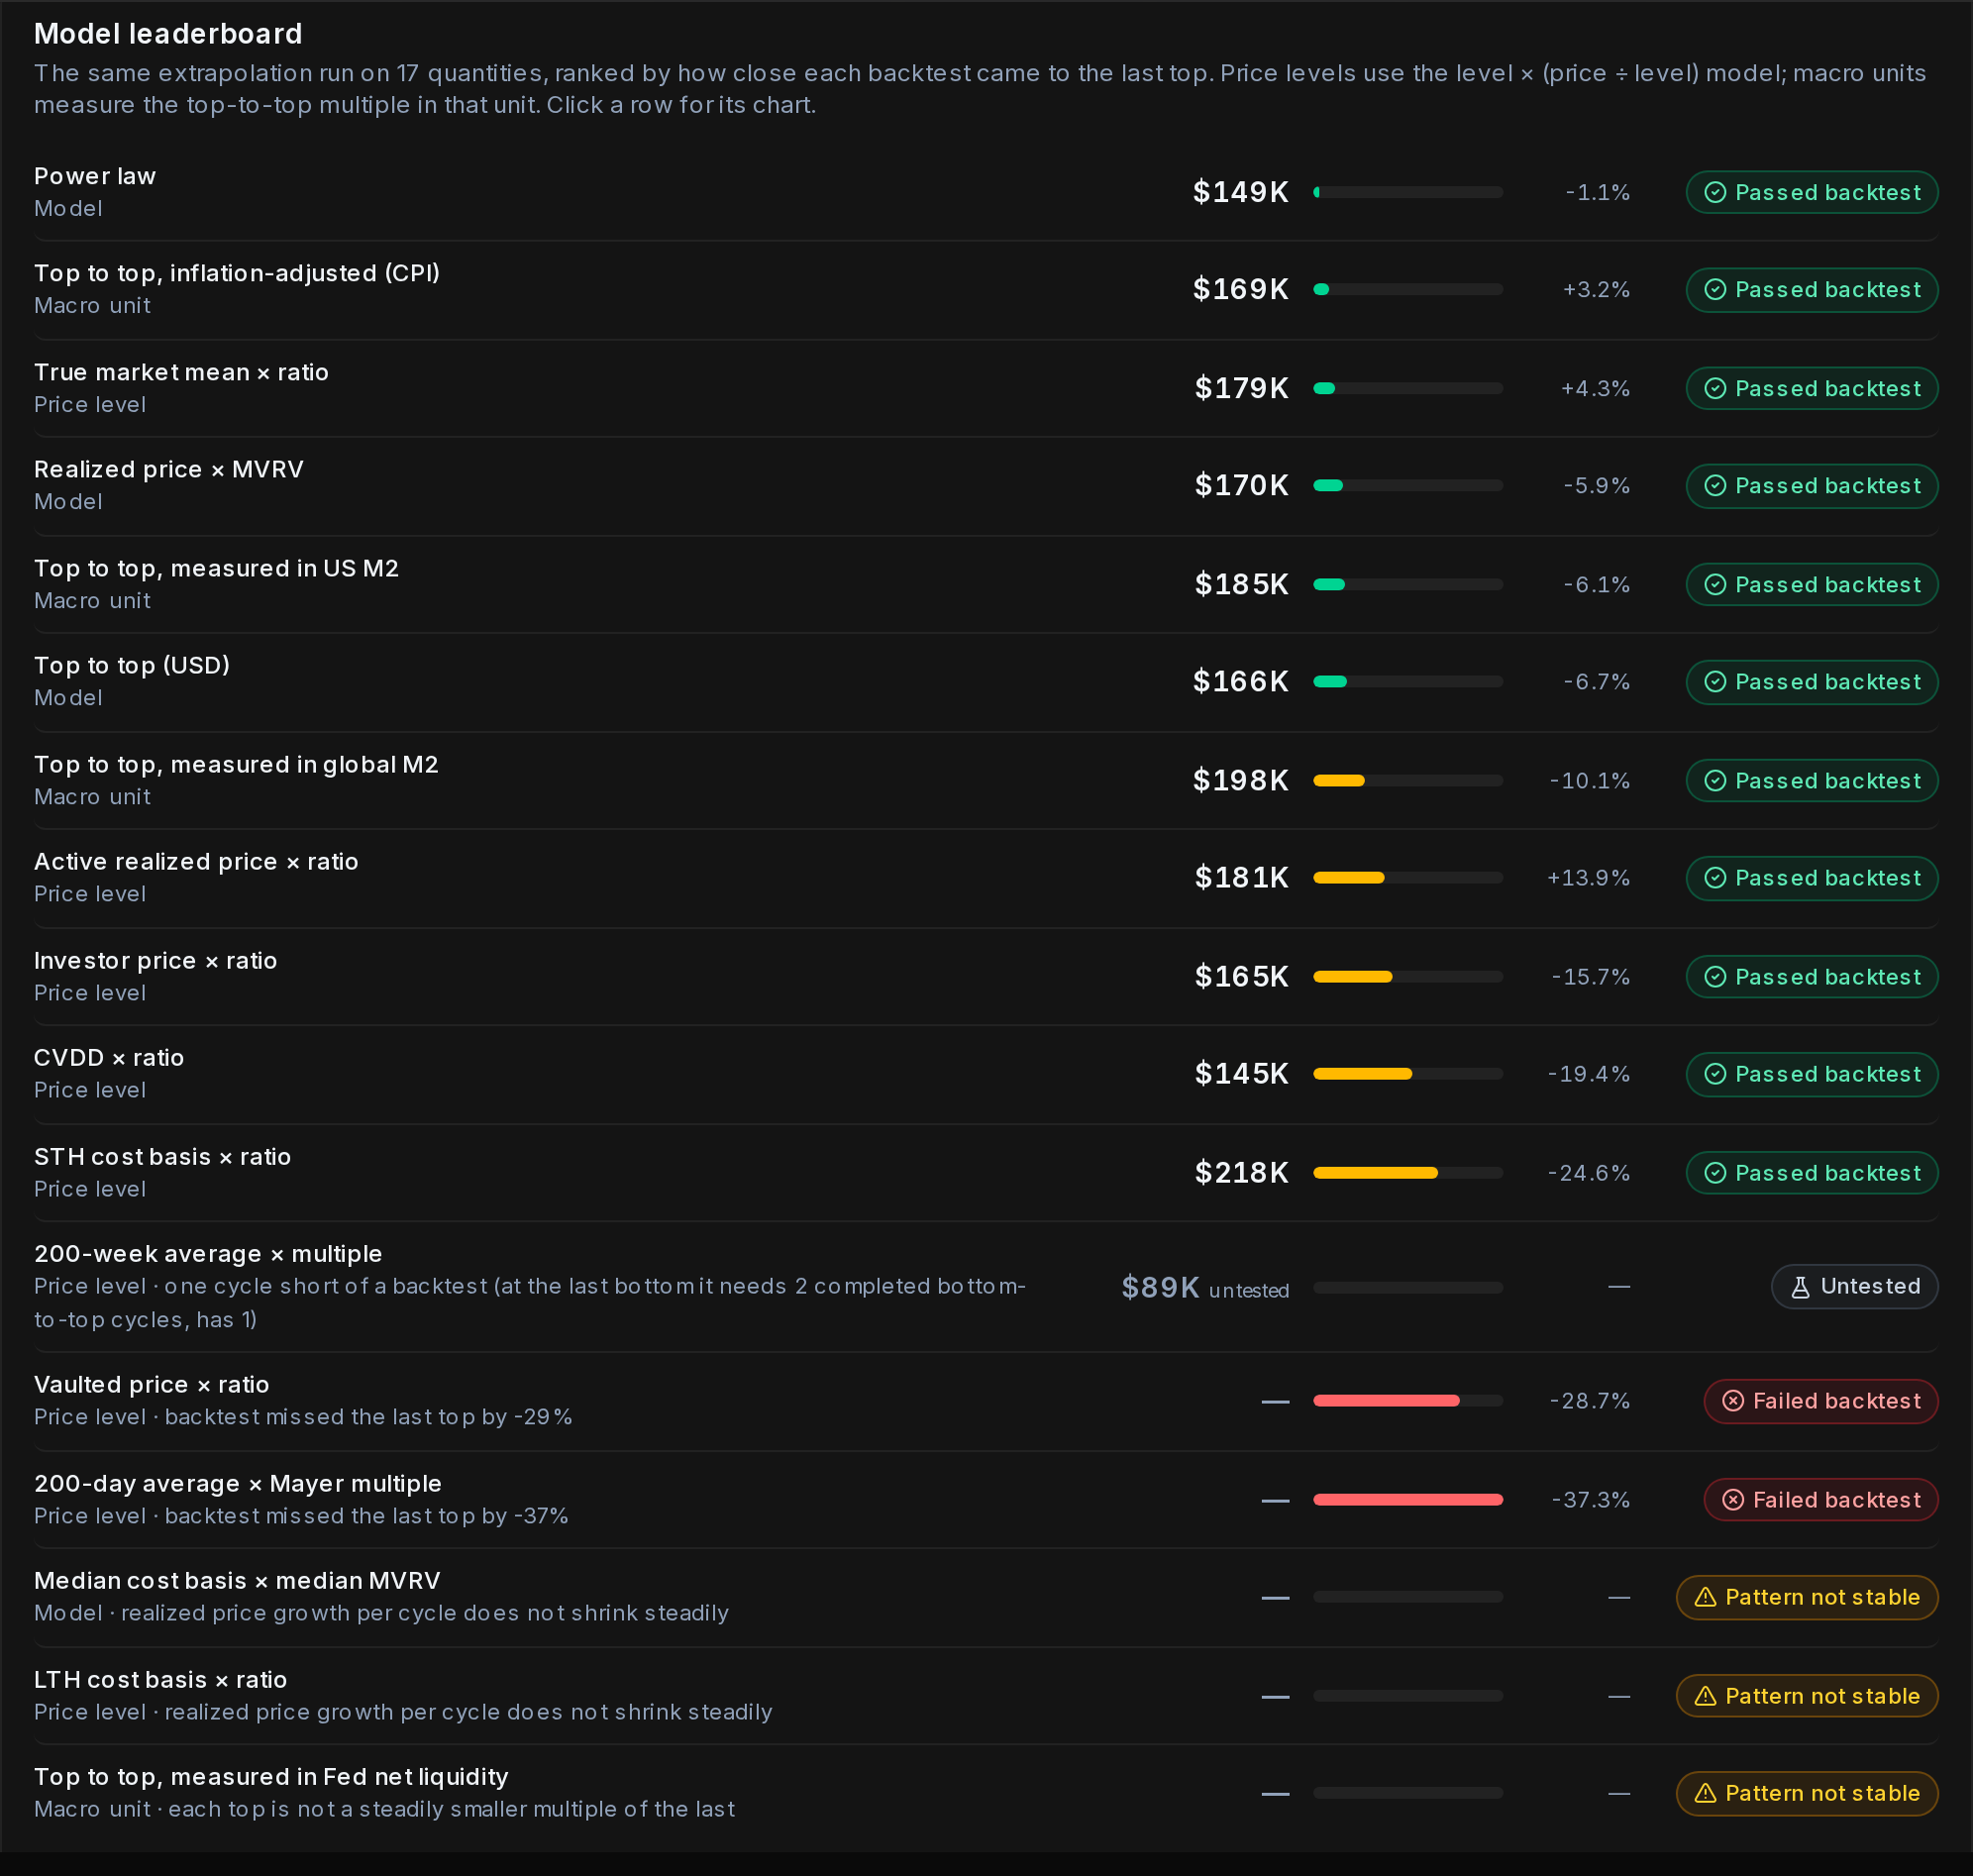Click the LTH cost basis × ratio title

pyautogui.click(x=160, y=1680)
